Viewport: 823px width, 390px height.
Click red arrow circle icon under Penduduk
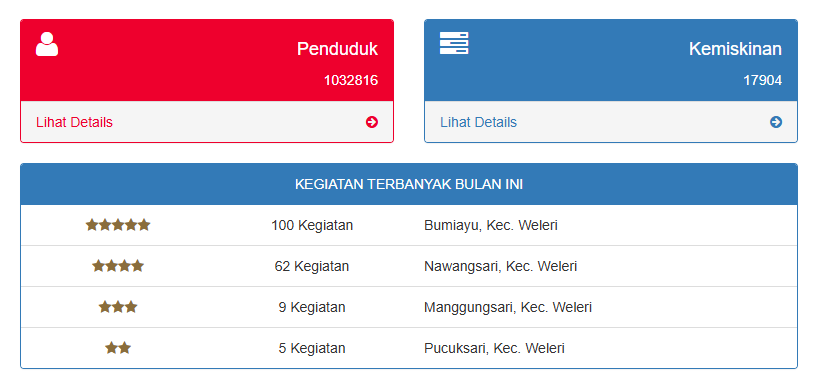(x=372, y=122)
